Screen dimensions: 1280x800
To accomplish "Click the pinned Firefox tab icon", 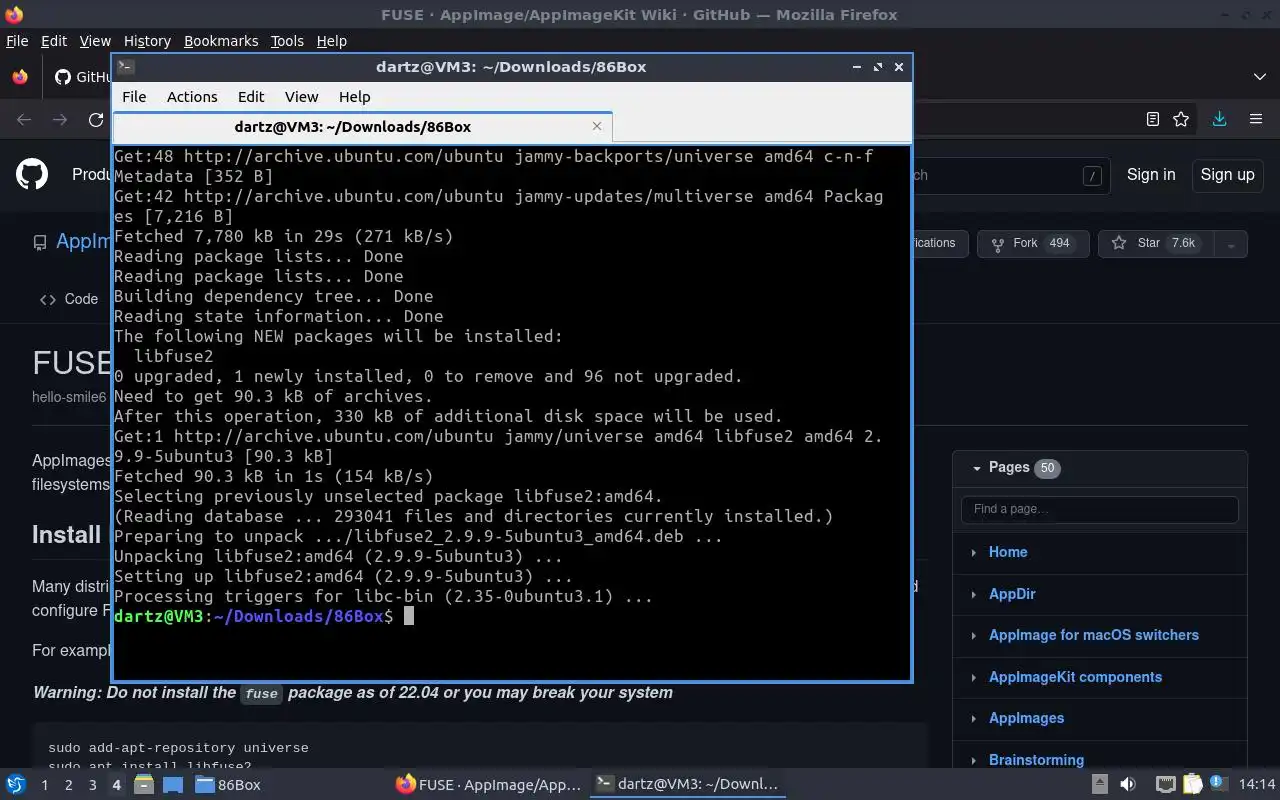I will (x=19, y=77).
